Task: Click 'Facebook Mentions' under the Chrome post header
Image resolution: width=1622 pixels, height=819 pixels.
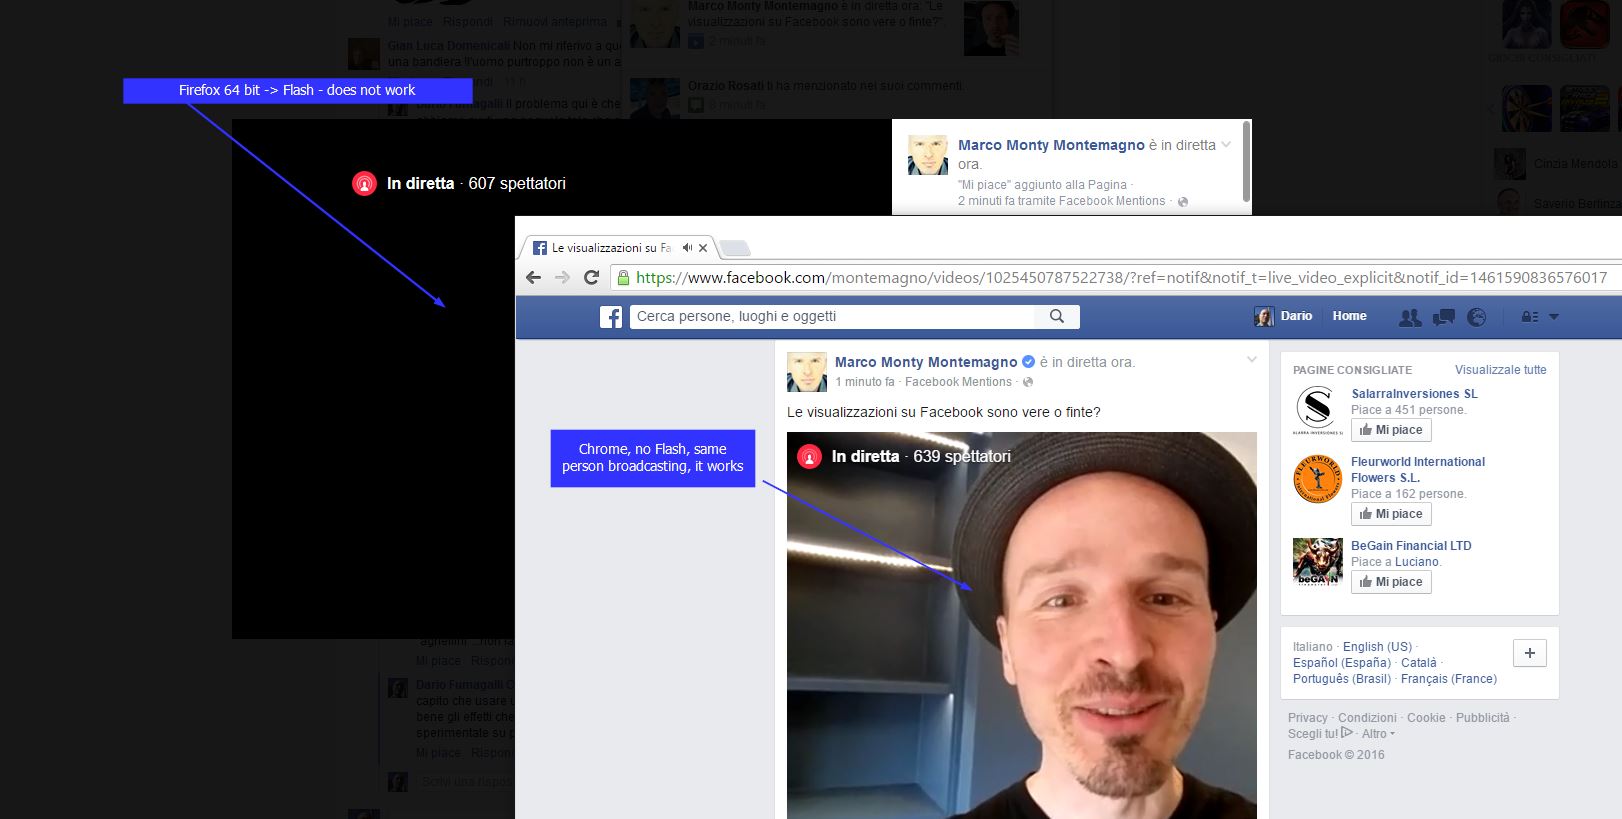Action: tap(958, 382)
